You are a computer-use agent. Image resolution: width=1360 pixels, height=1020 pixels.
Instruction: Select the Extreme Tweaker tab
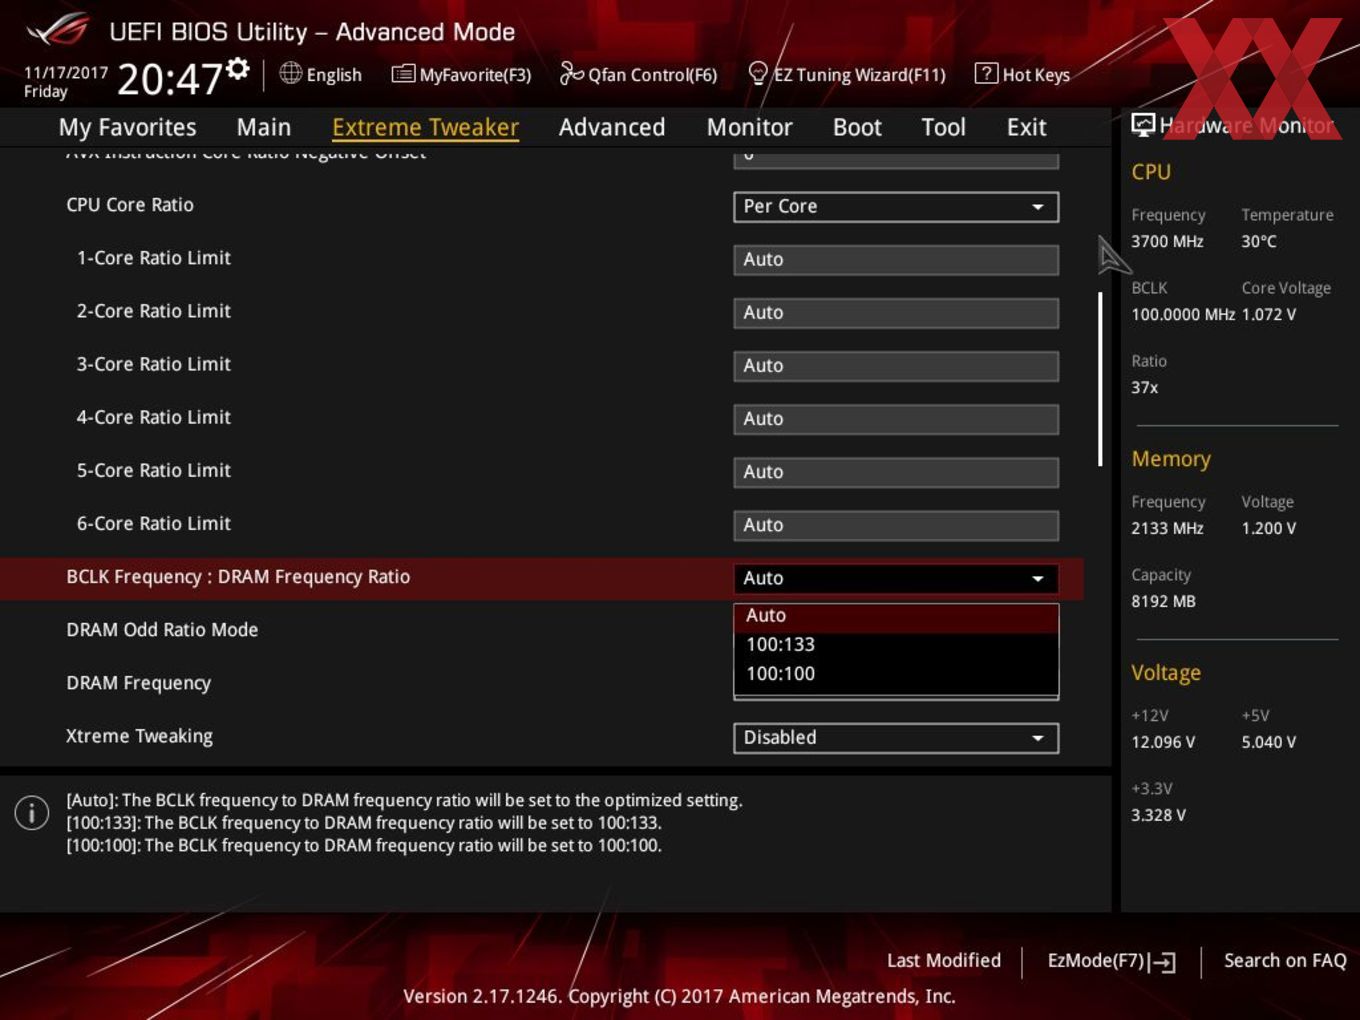coord(425,127)
